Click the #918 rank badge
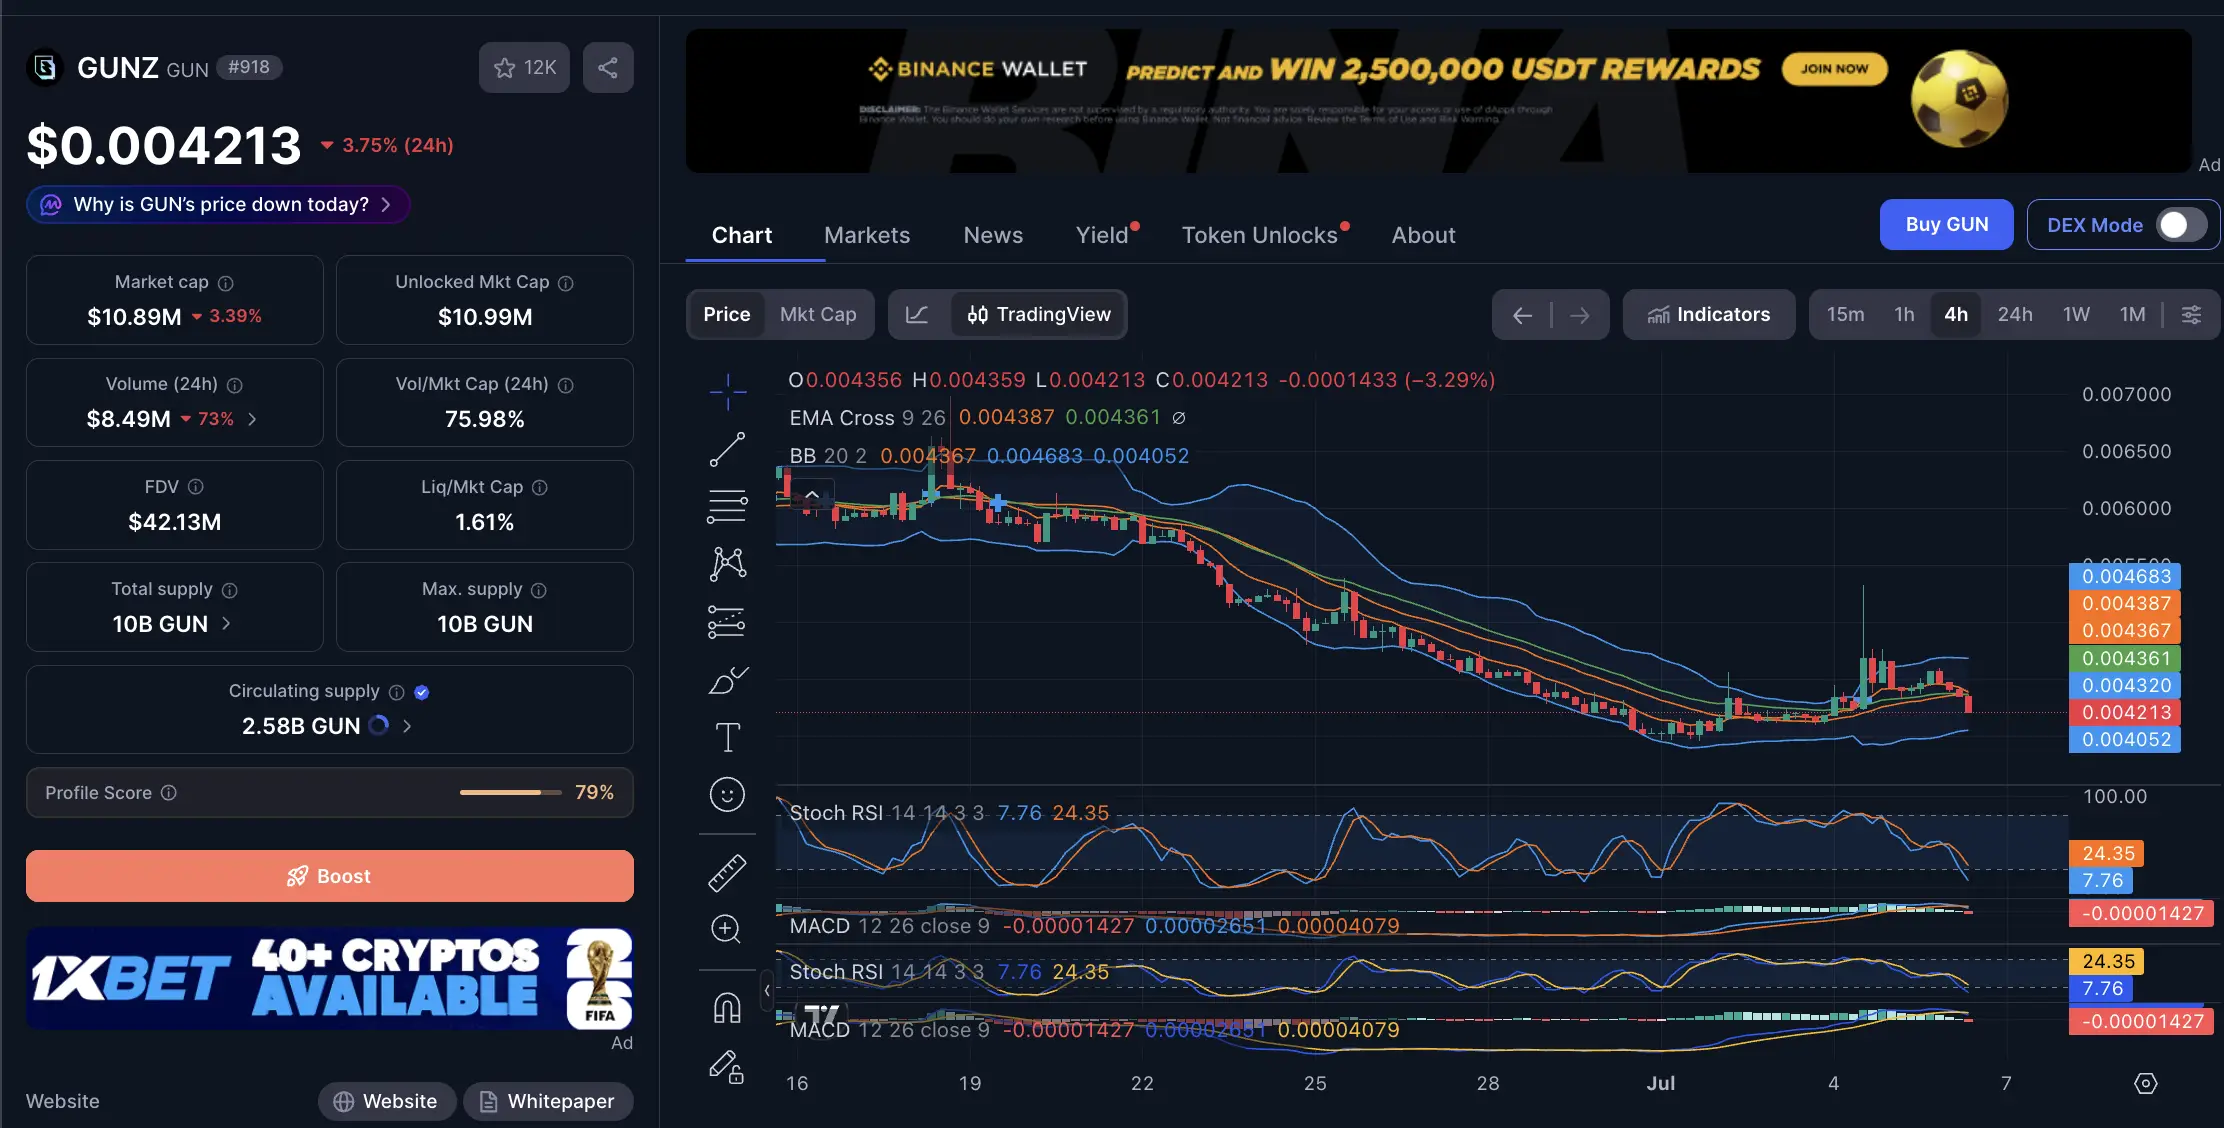This screenshot has height=1128, width=2224. [x=249, y=68]
